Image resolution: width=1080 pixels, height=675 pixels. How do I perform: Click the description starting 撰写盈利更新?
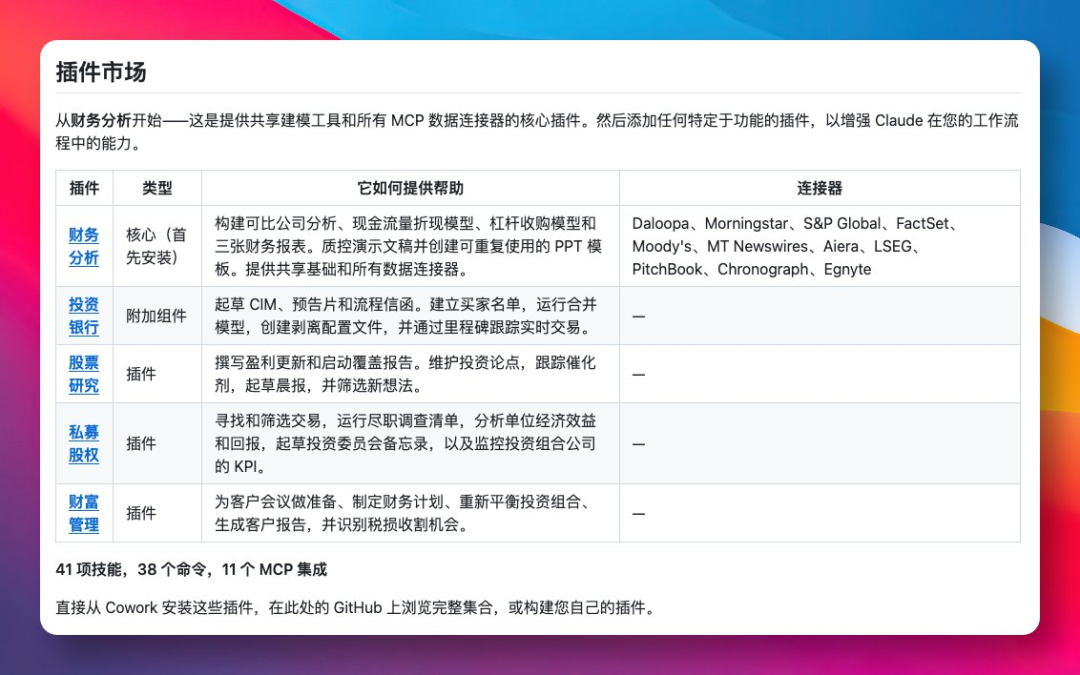pyautogui.click(x=406, y=374)
